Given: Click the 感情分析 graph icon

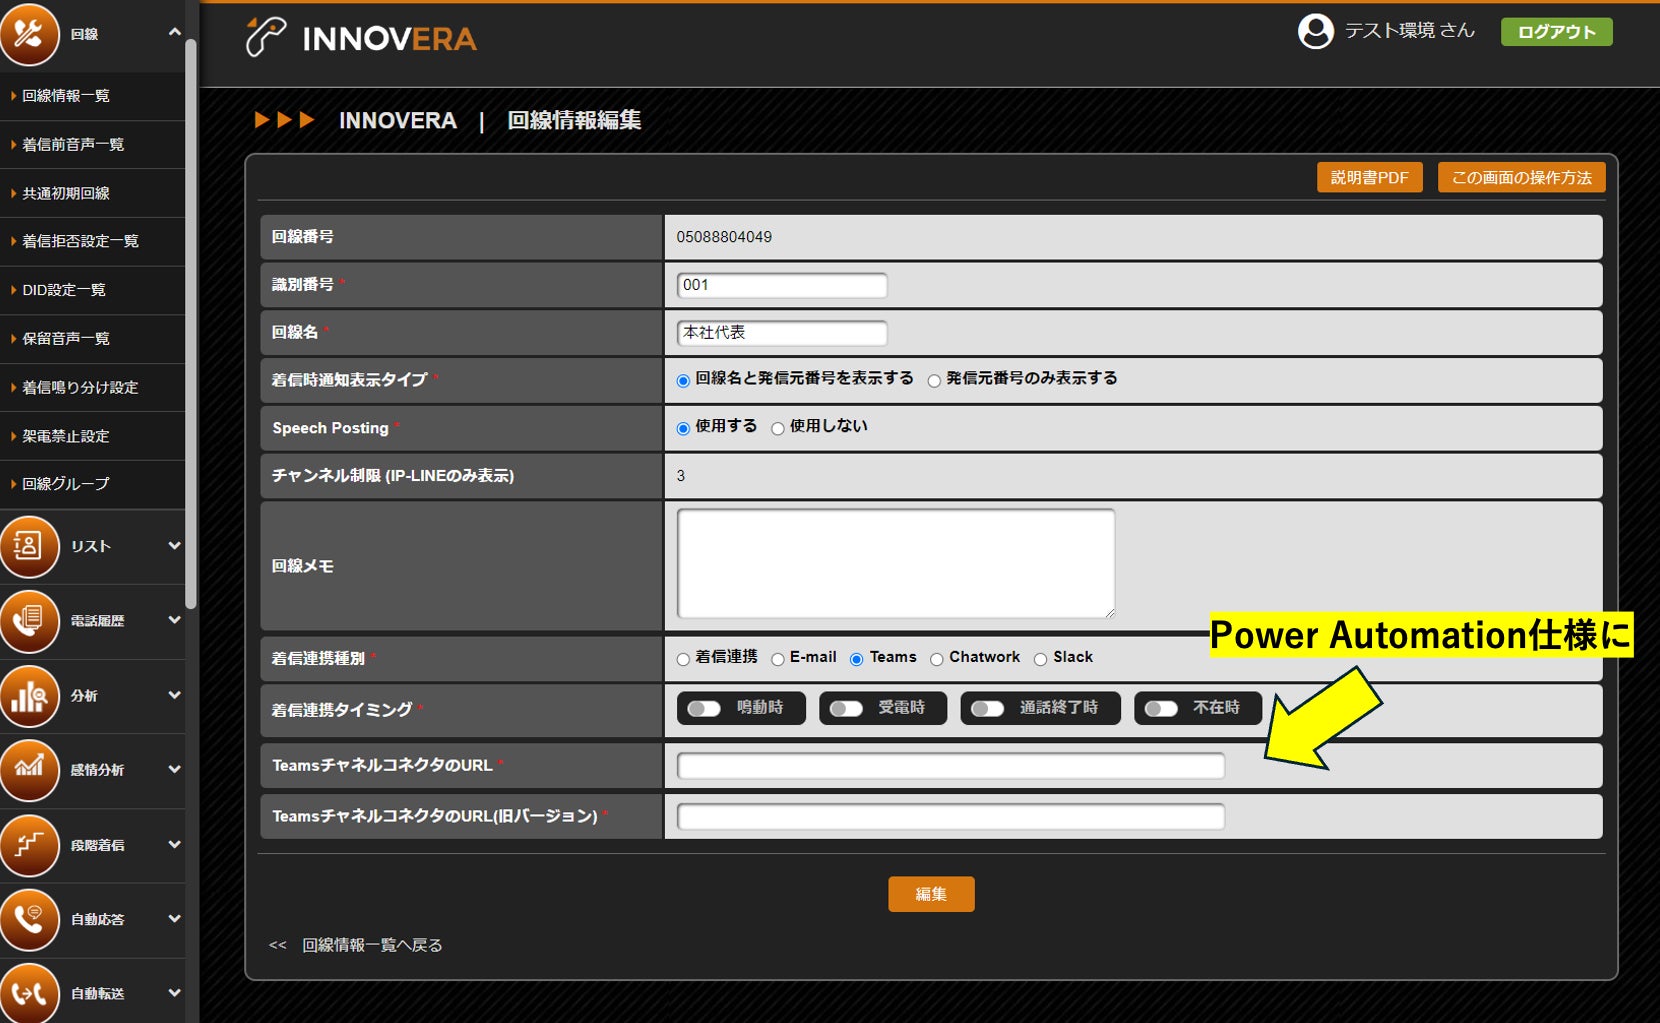Looking at the screenshot, I should tap(29, 770).
